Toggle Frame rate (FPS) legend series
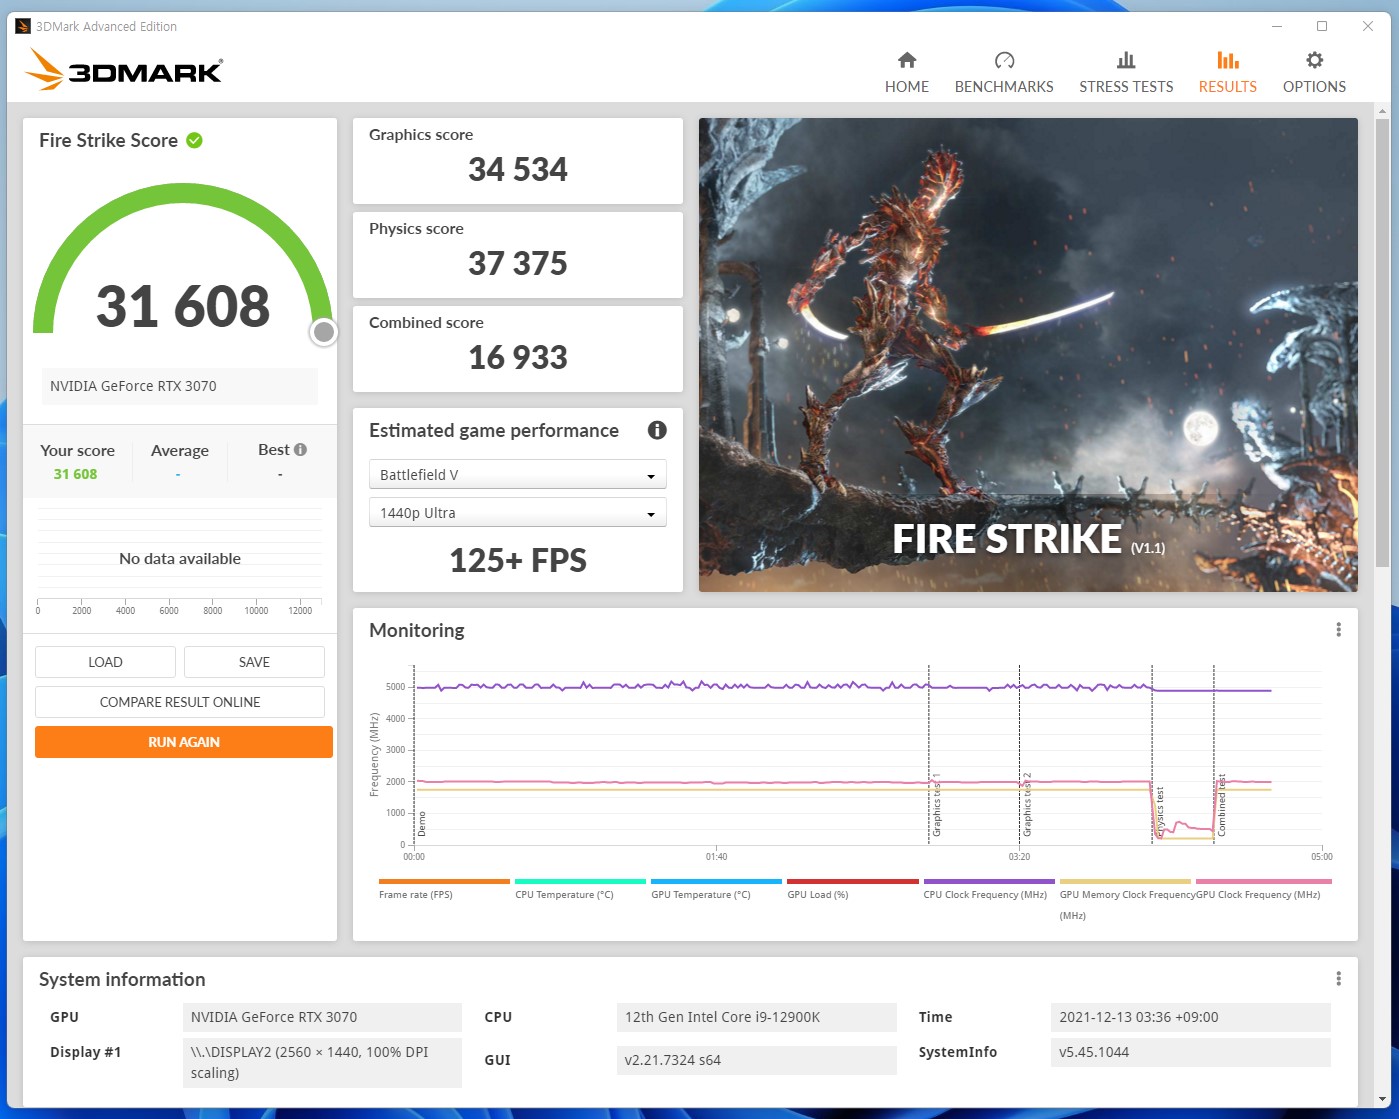The width and height of the screenshot is (1399, 1119). click(x=444, y=890)
